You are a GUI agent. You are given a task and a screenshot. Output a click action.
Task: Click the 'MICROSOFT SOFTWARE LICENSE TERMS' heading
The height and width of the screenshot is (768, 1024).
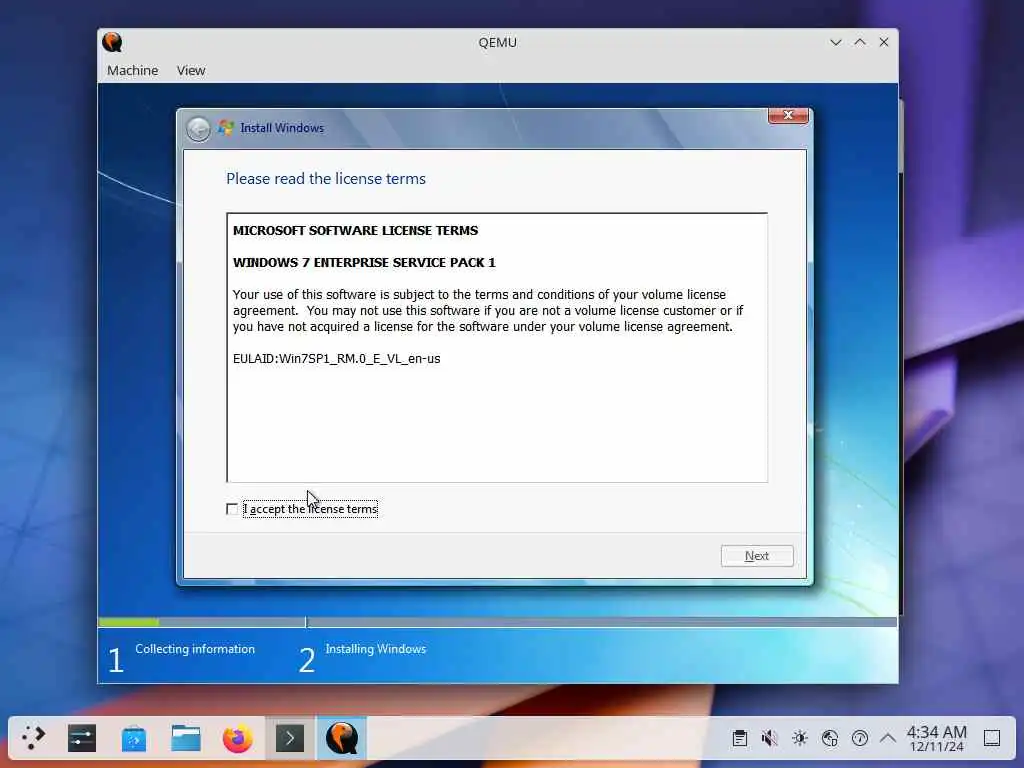coord(355,231)
